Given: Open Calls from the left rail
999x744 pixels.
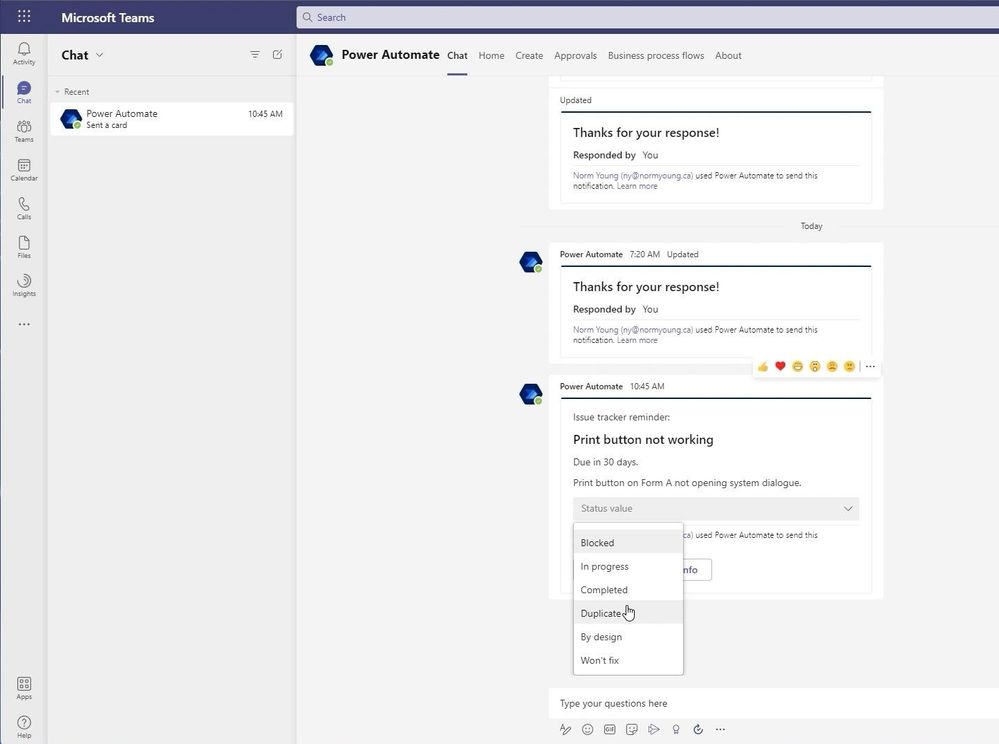Looking at the screenshot, I should [x=24, y=208].
